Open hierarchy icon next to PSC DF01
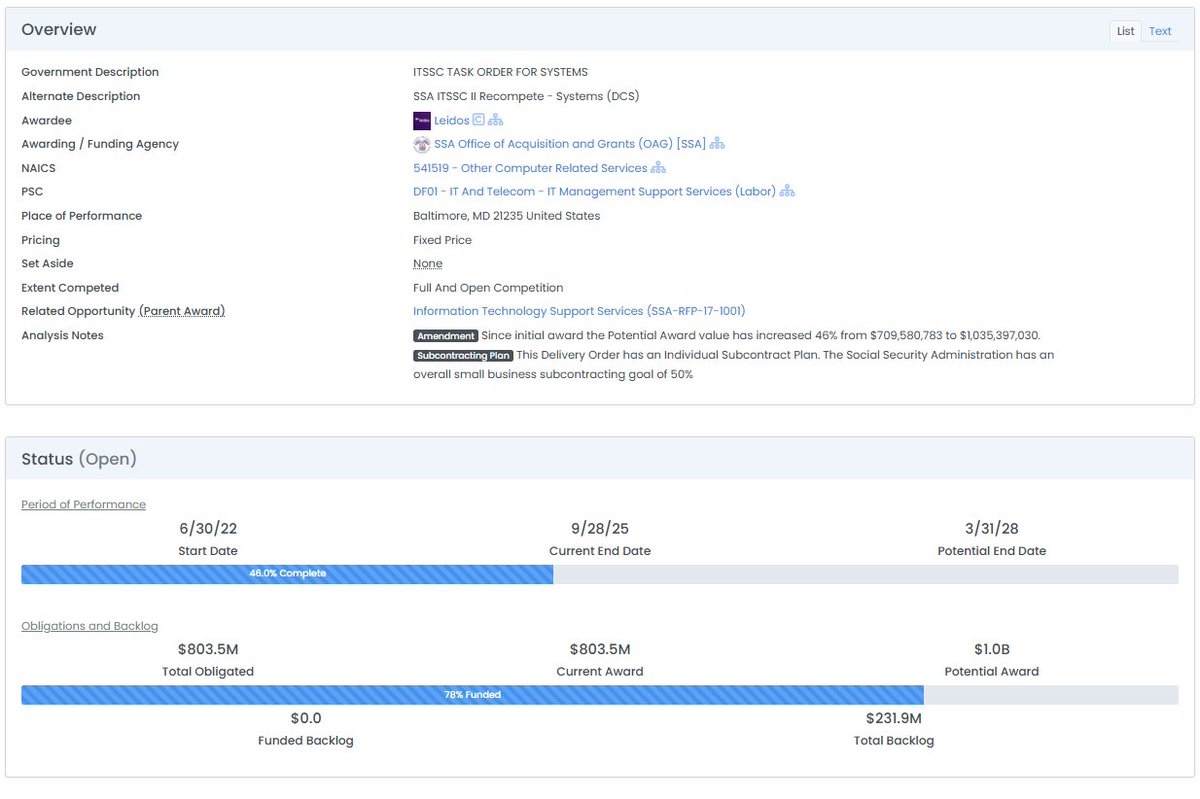This screenshot has height=799, width=1200. (x=787, y=192)
